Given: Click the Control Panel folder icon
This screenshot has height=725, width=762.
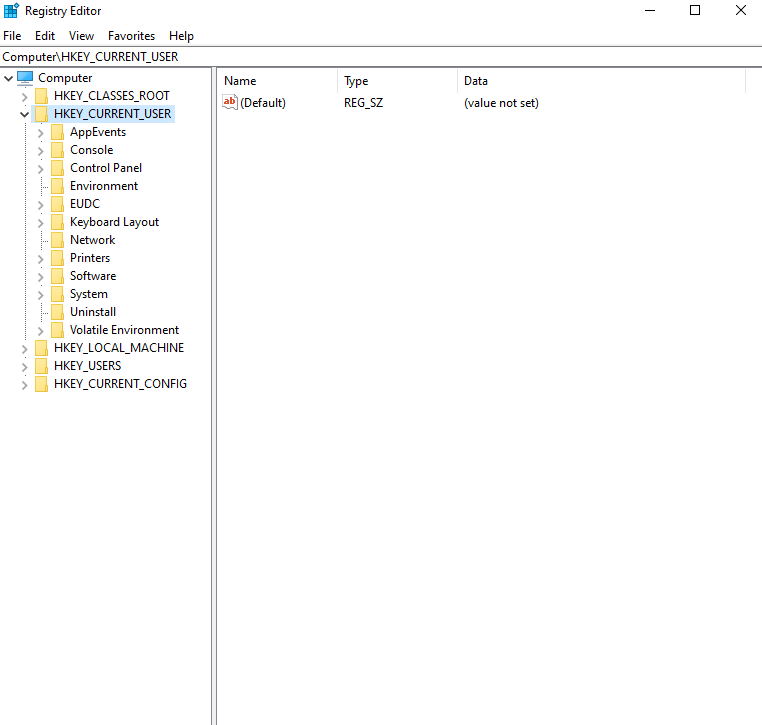Looking at the screenshot, I should 57,168.
